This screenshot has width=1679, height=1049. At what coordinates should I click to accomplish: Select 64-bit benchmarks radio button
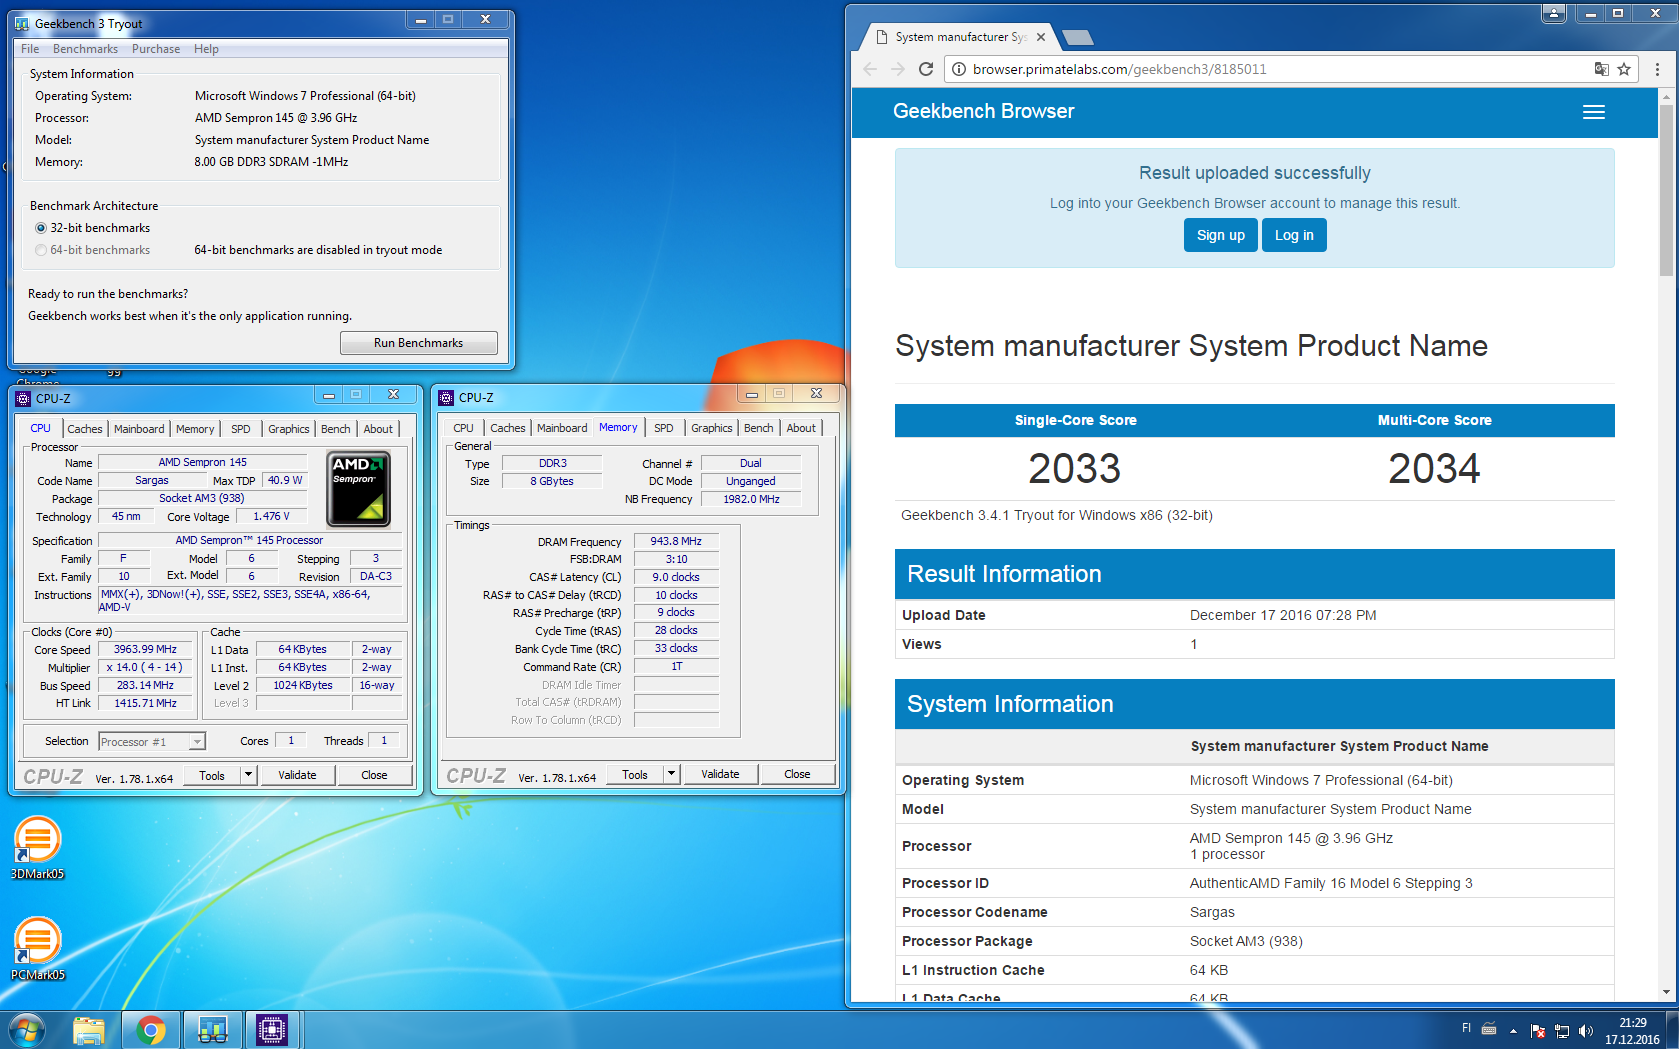click(x=41, y=250)
